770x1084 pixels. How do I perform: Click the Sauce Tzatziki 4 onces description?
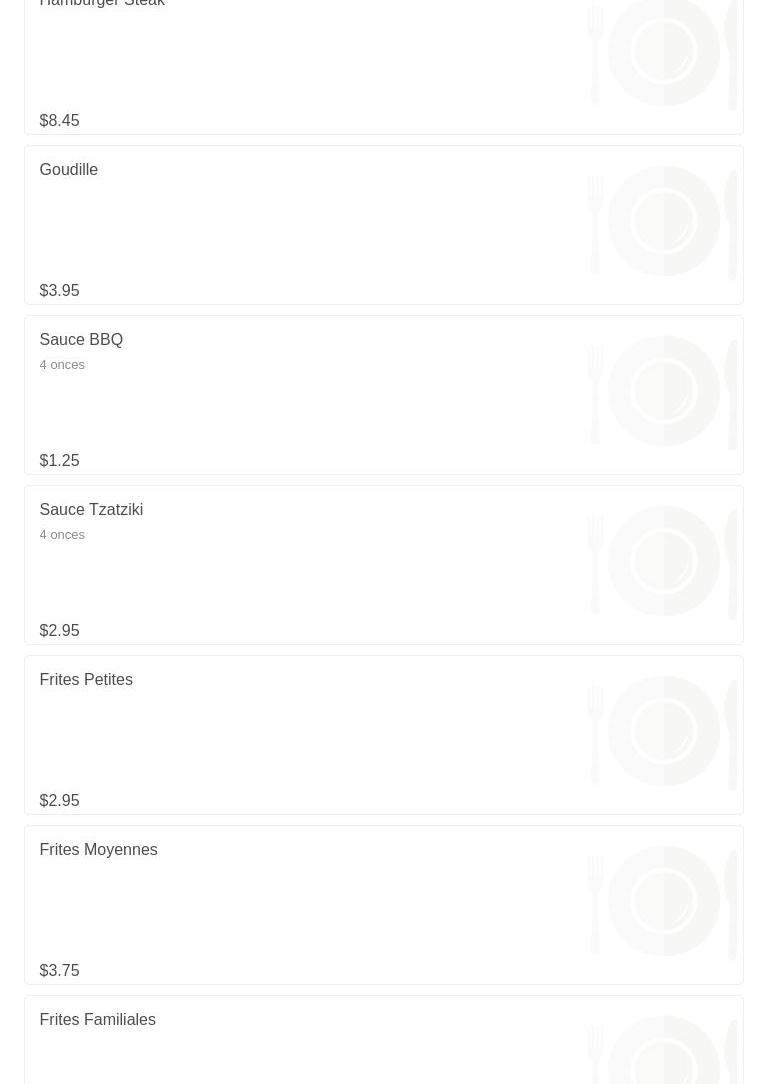tap(62, 535)
